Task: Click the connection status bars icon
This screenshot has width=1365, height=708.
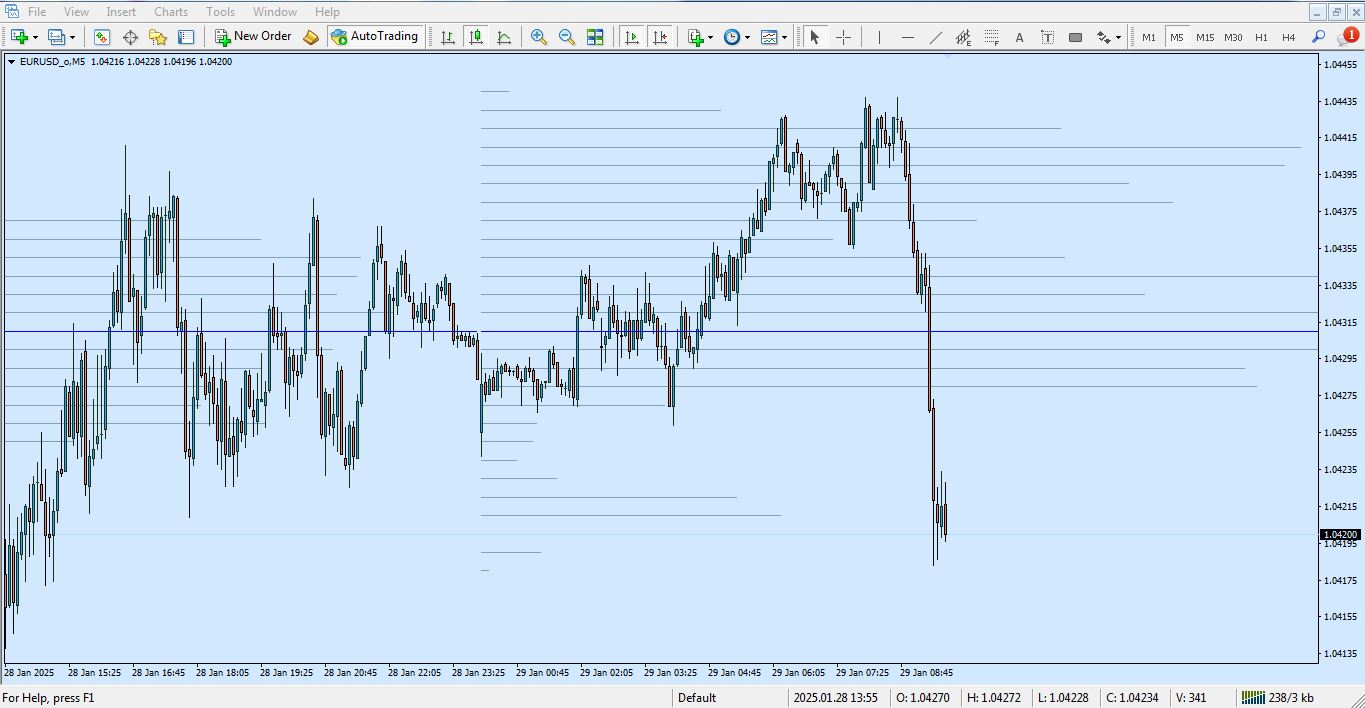Action: coord(1253,697)
